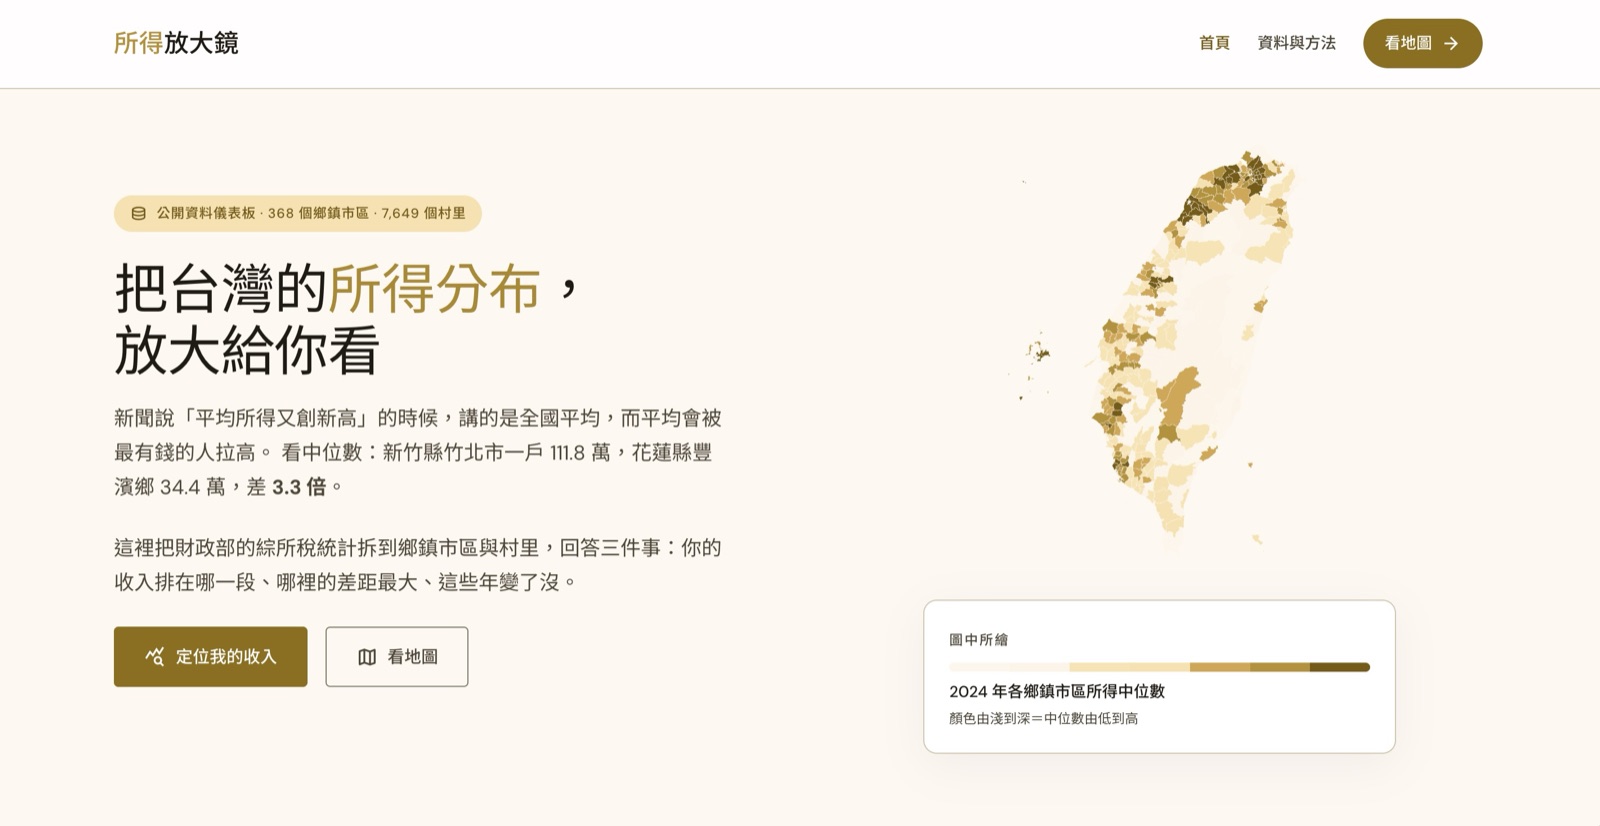The height and width of the screenshot is (826, 1600).
Task: Click the 定位我的收入 button
Action: click(x=210, y=656)
